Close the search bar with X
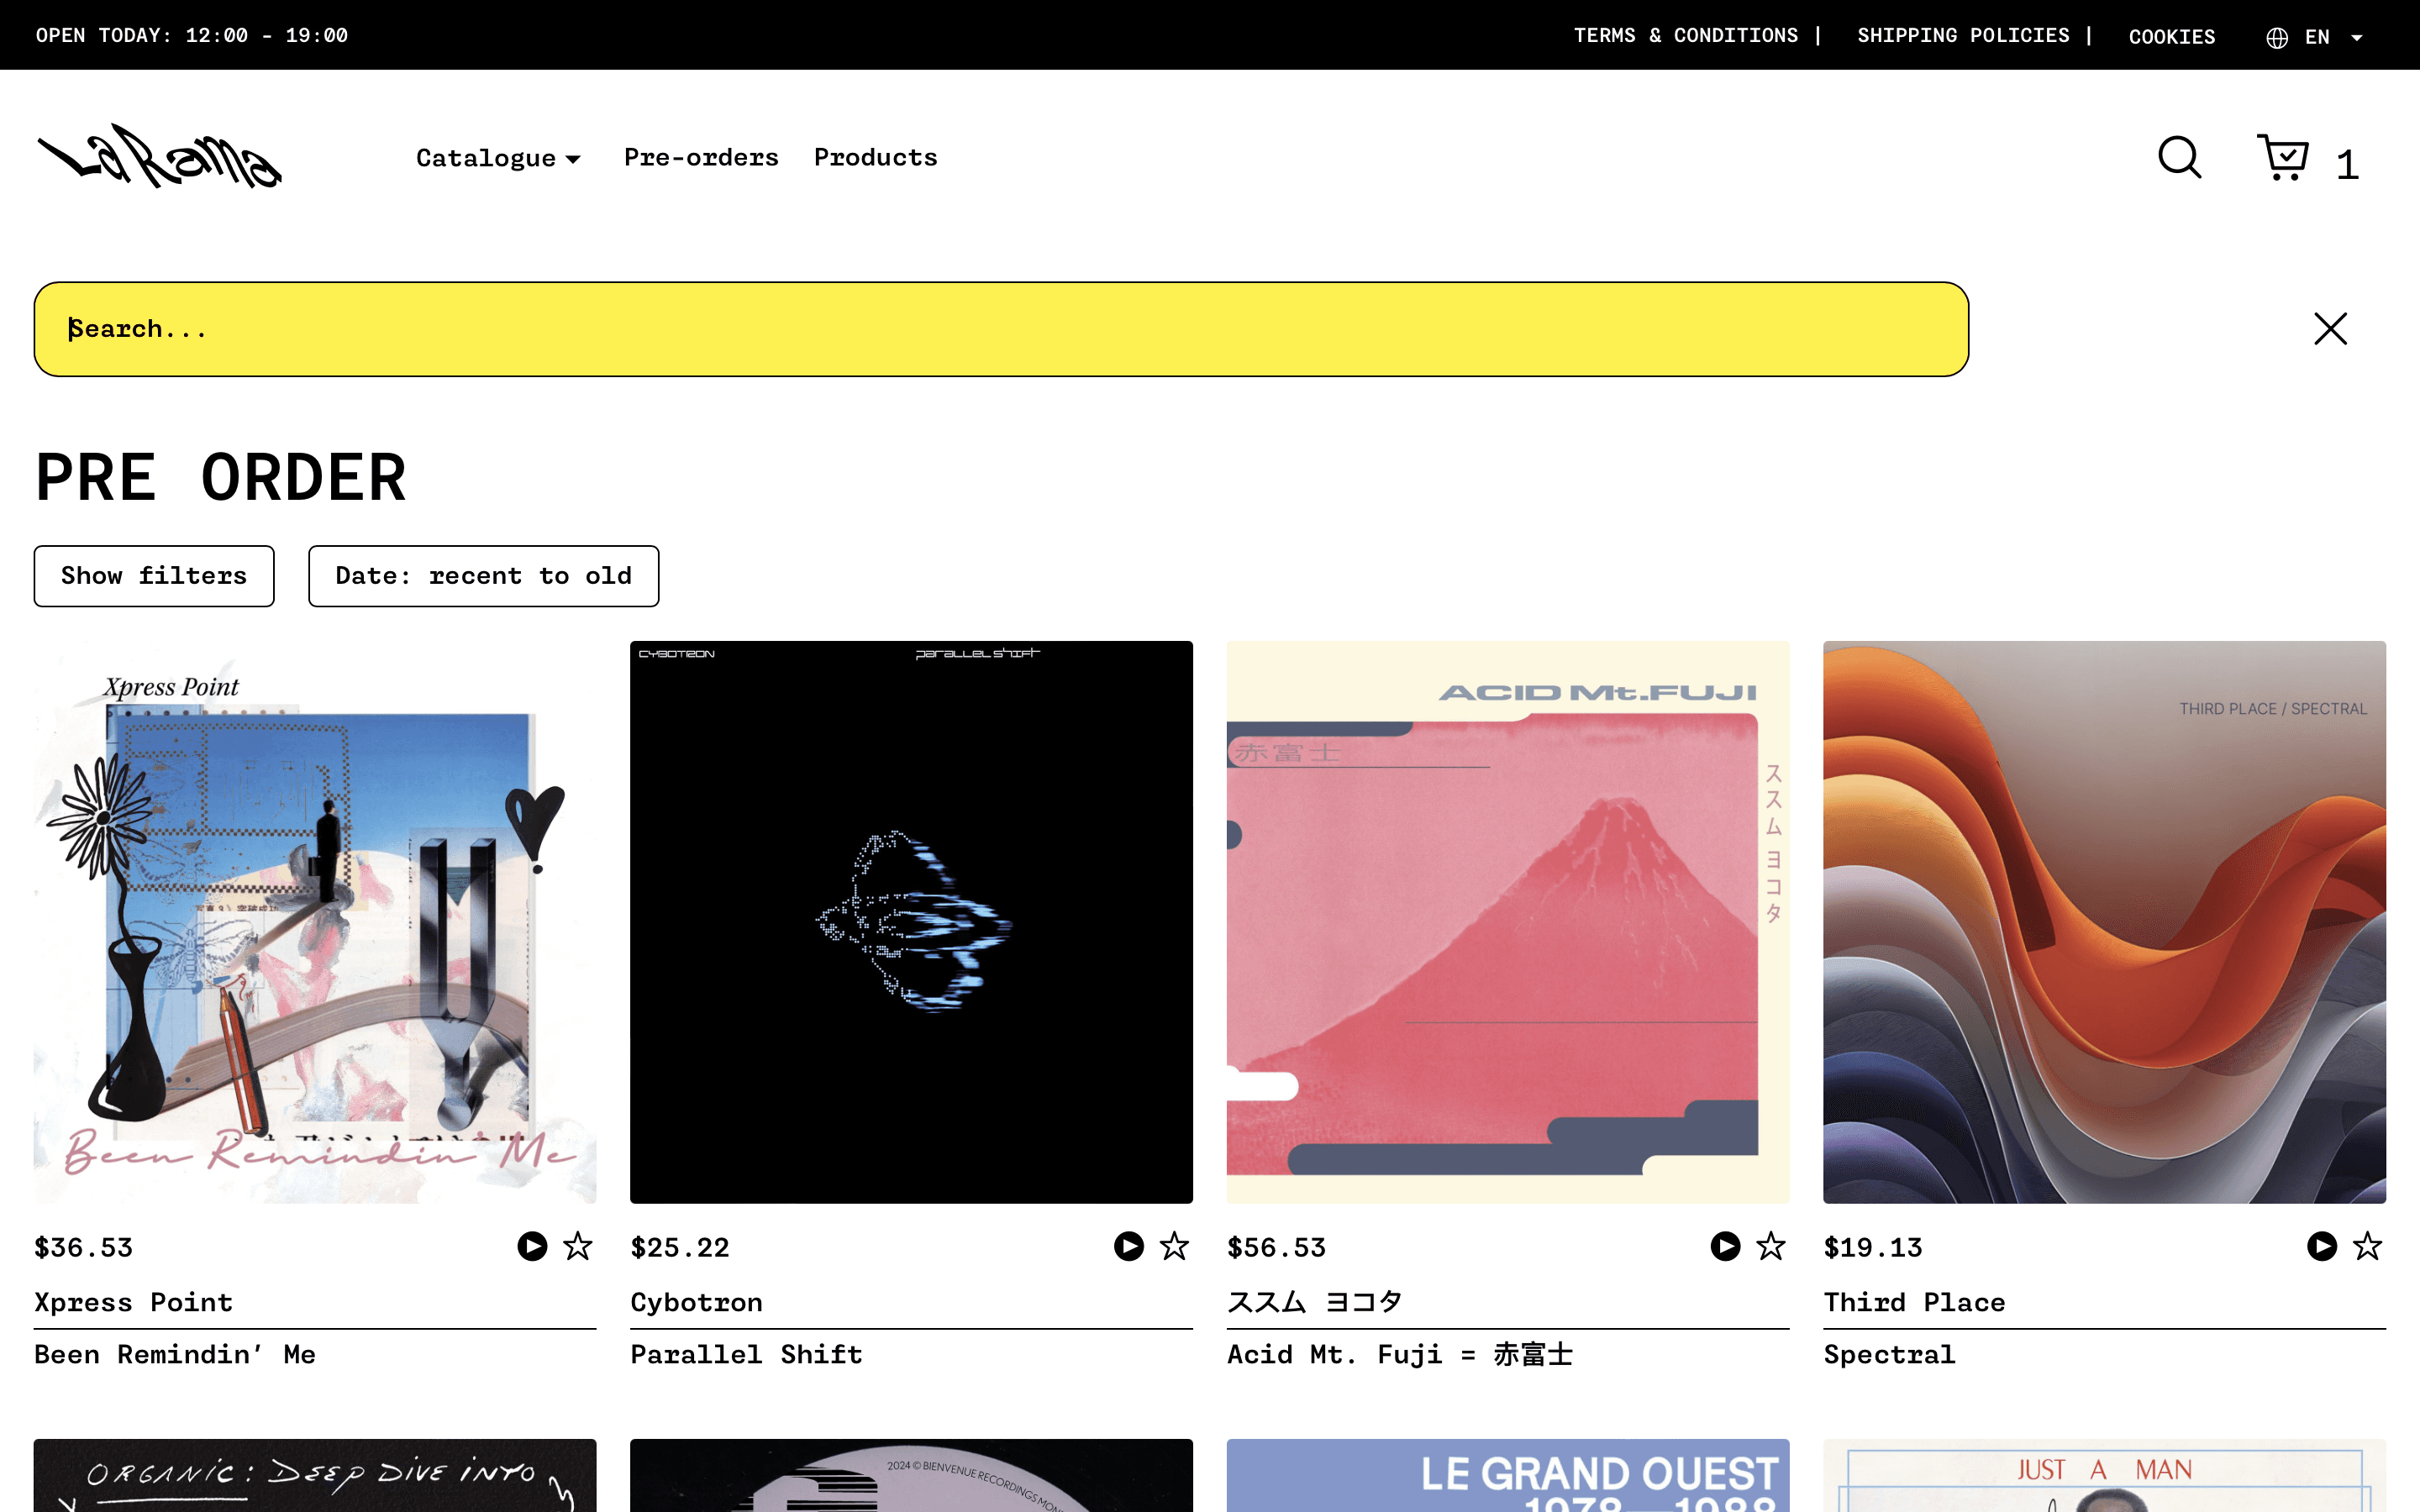This screenshot has height=1512, width=2420. pyautogui.click(x=2330, y=329)
